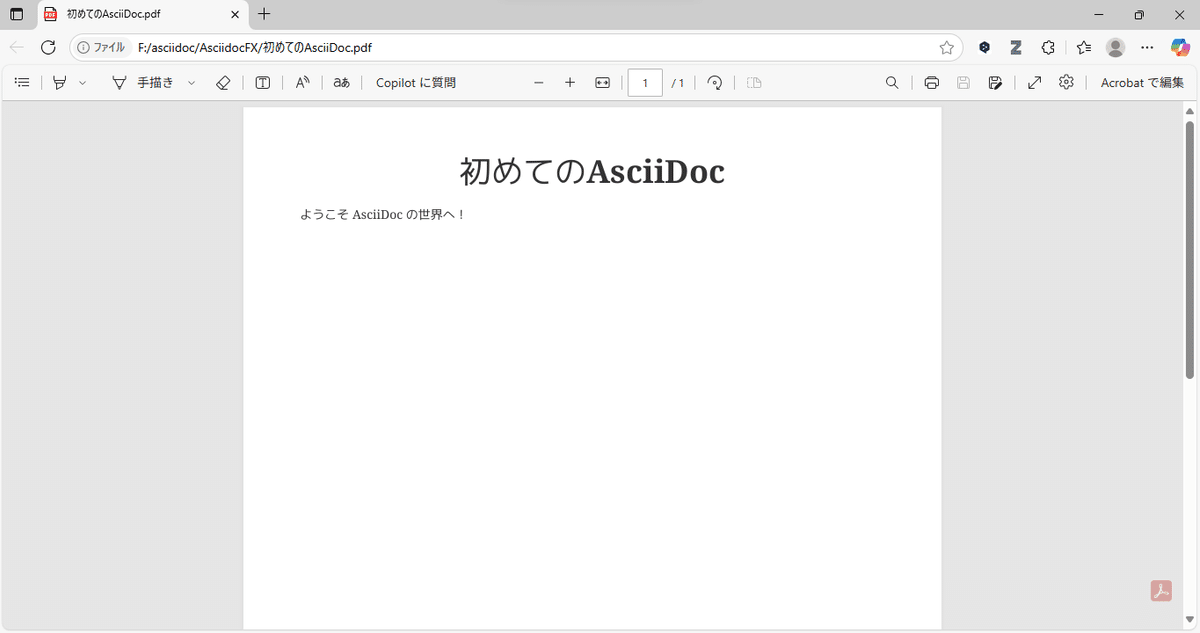Rotate the PDF page
Screen dimensions: 1200x633
pos(714,82)
